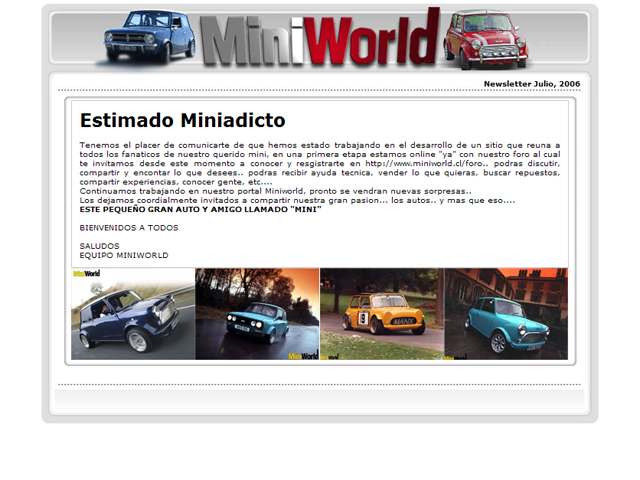
Task: Click the blue Mini car in the header
Action: click(151, 36)
